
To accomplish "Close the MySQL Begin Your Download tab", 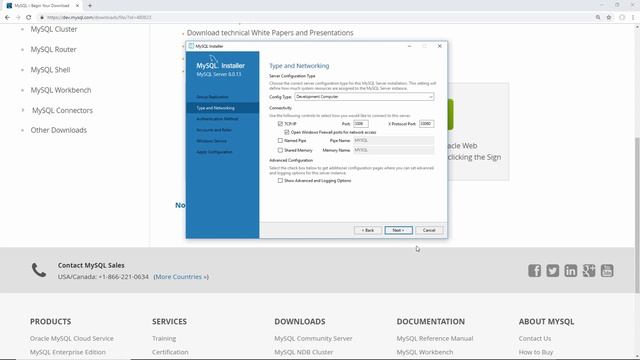I will [x=78, y=6].
